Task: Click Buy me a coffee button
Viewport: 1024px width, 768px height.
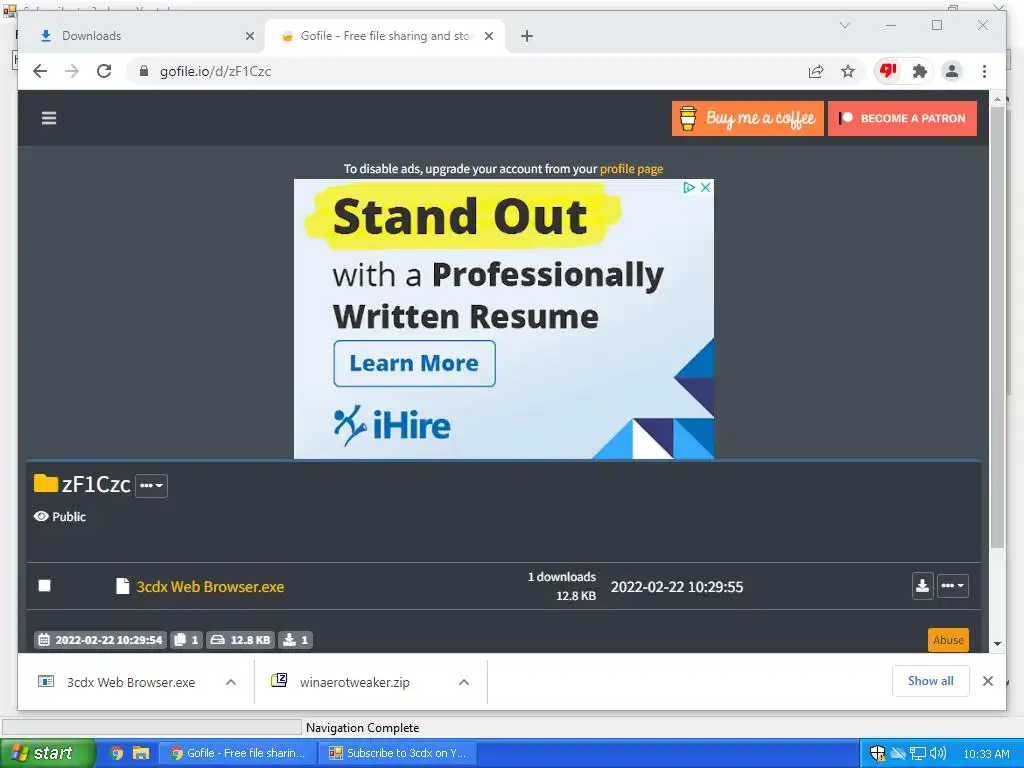Action: click(748, 118)
